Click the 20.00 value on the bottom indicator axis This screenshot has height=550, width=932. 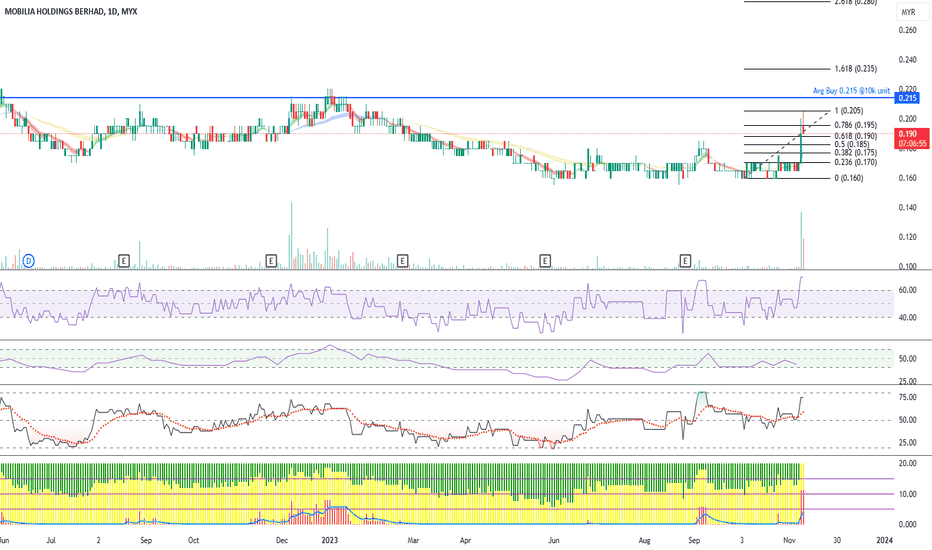(x=907, y=463)
